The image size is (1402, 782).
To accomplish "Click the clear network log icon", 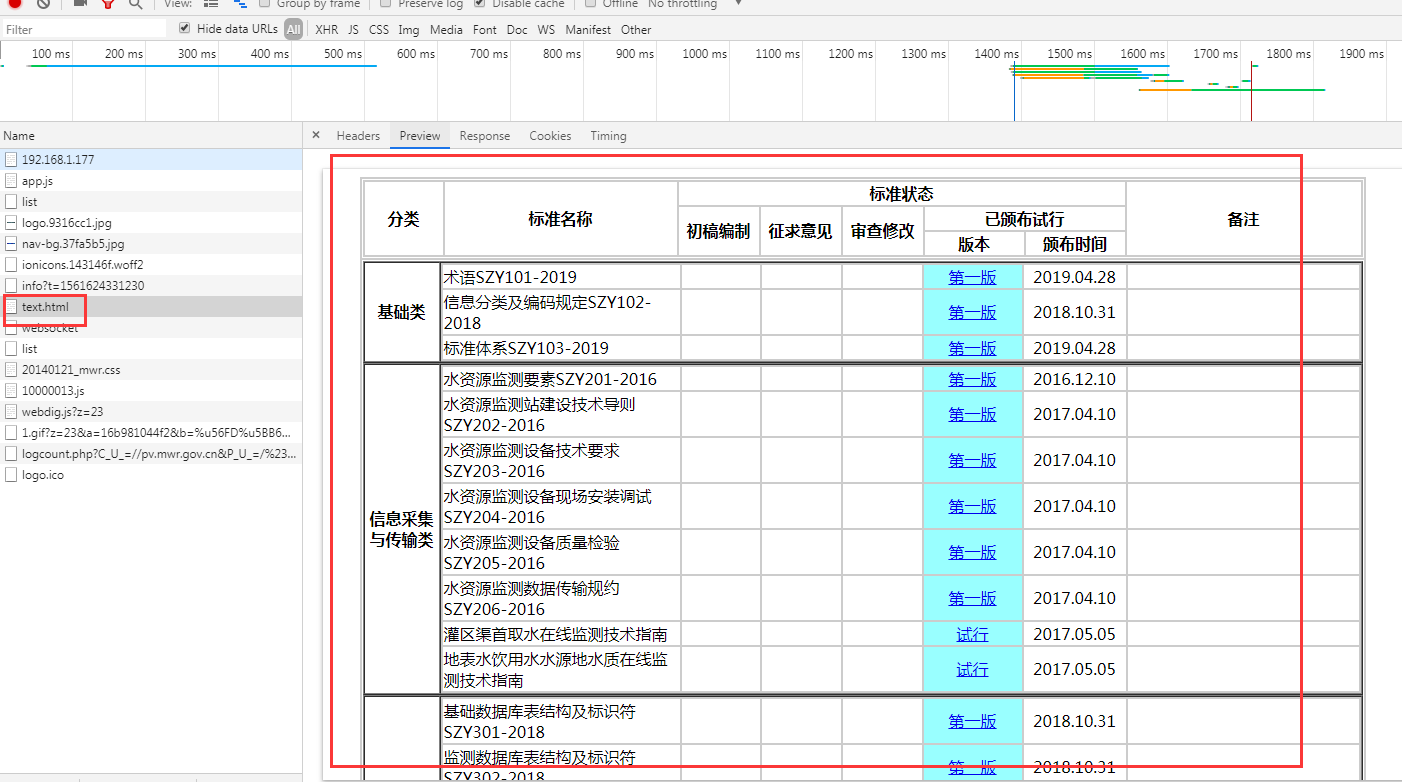I will click(x=43, y=5).
